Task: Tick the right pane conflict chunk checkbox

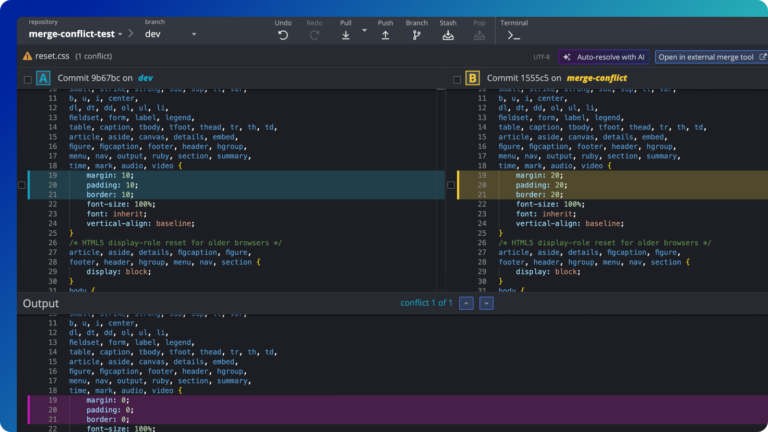Action: click(450, 185)
